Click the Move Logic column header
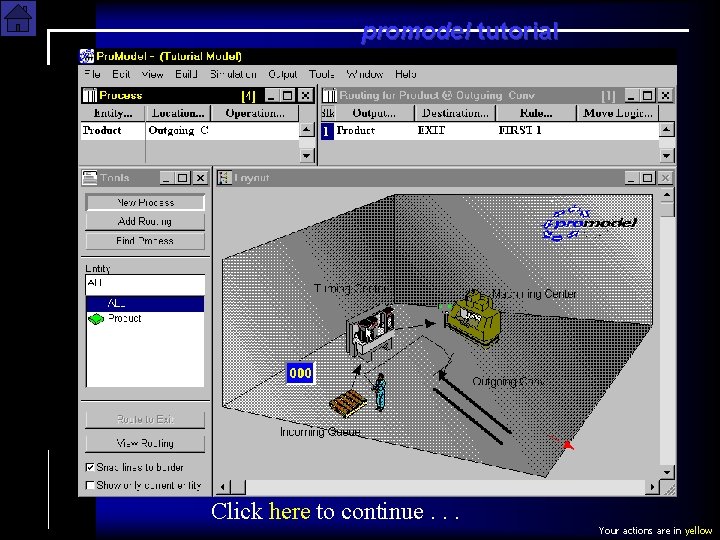This screenshot has width=720, height=540. click(x=618, y=113)
